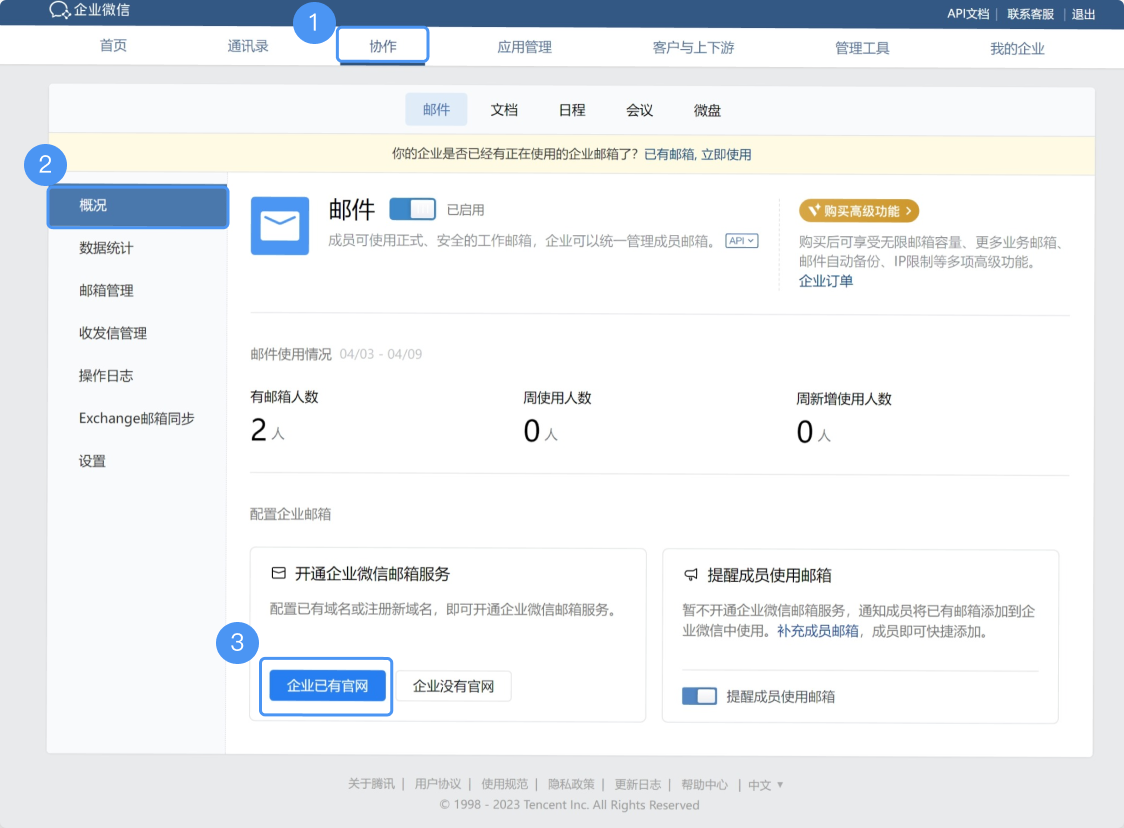Viewport: 1124px width, 828px height.
Task: Open the 使用规范 footer link
Action: (x=504, y=784)
